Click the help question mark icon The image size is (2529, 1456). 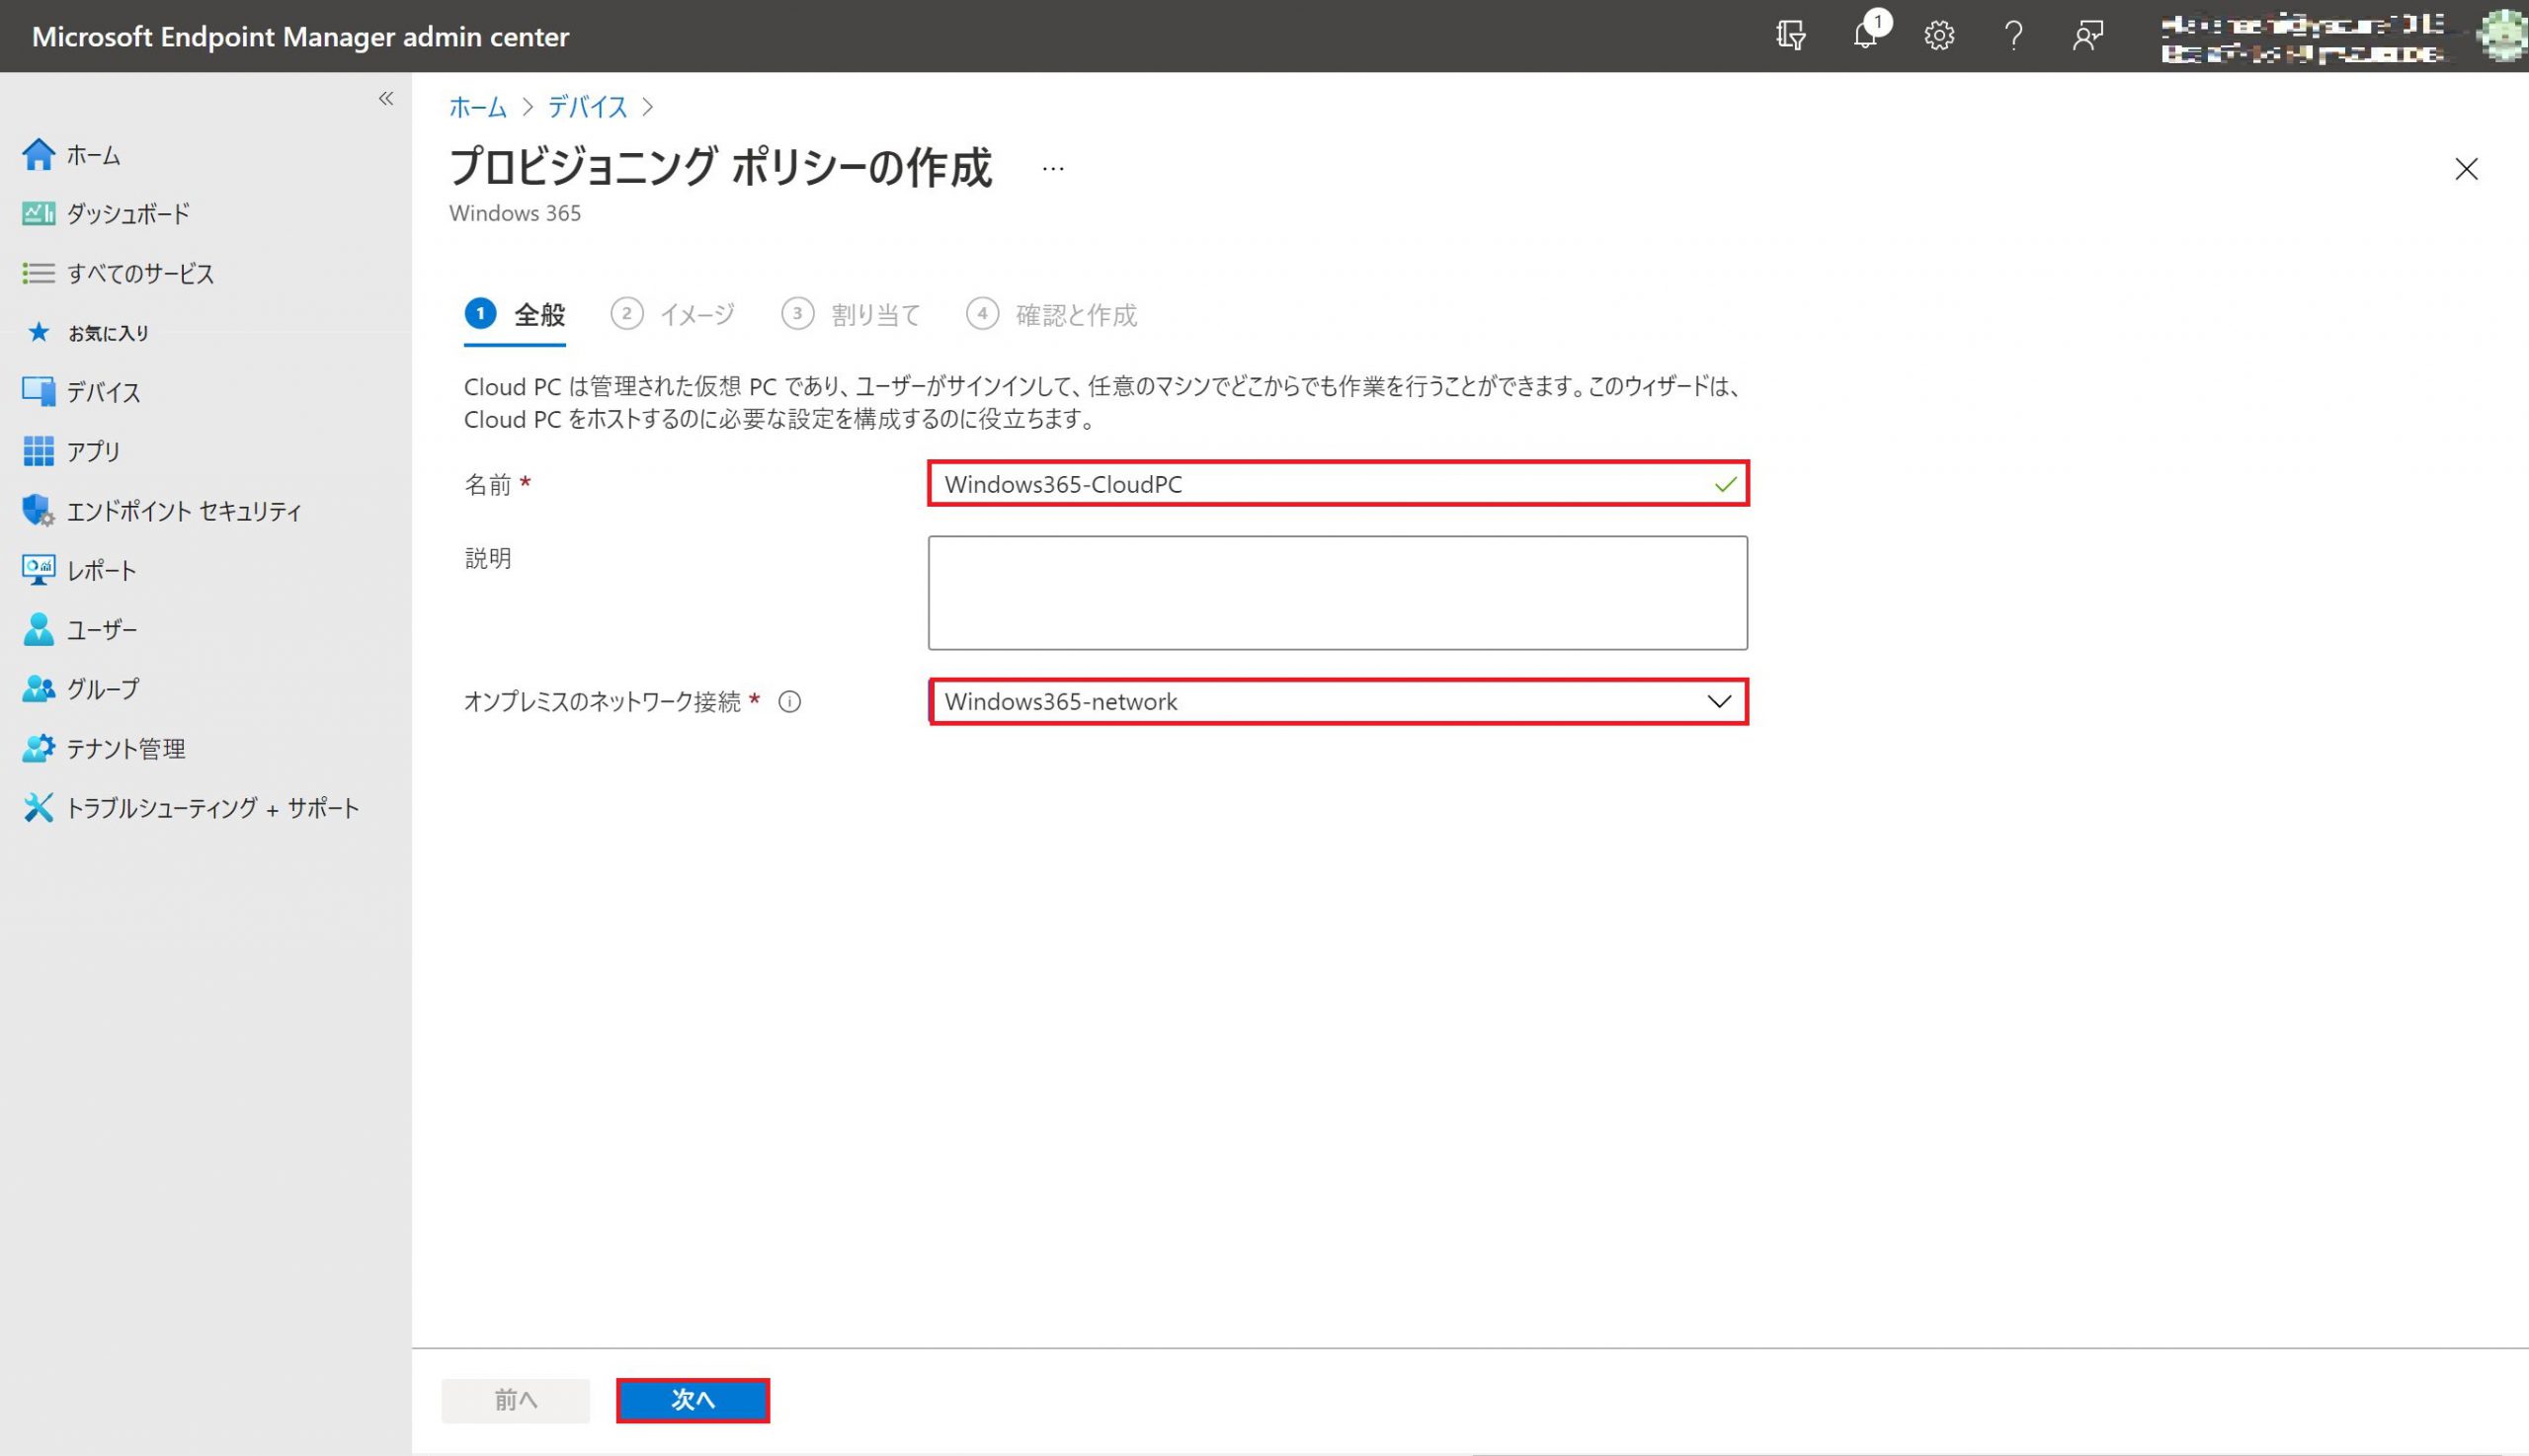pos(2013,36)
